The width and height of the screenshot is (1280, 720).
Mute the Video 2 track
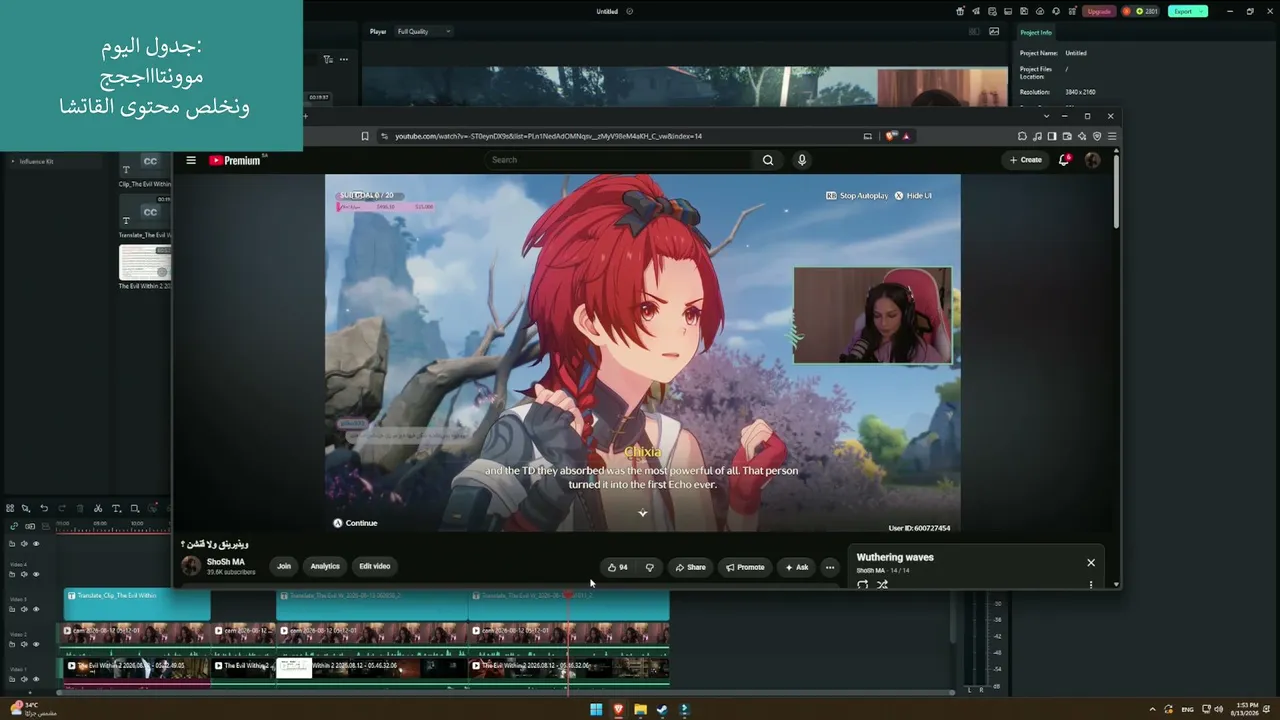(24, 644)
